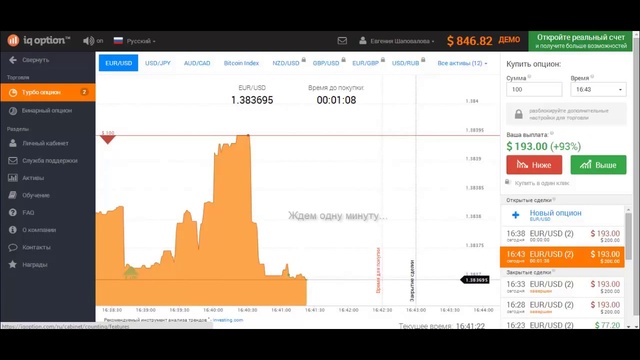Image resolution: width=640 pixels, height=360 pixels.
Task: Select the 16:33 EUR/USD closed deal
Action: coord(562,287)
